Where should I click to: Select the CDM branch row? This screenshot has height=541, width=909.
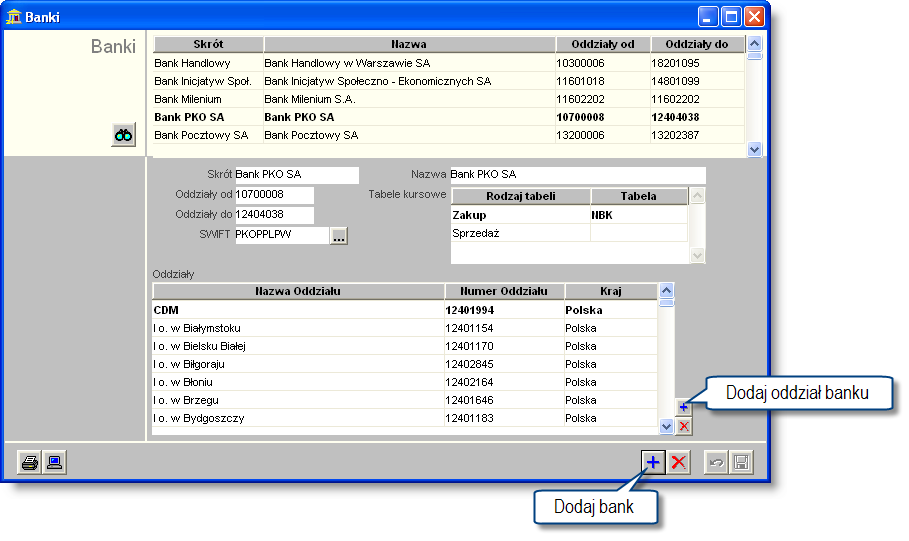coord(405,310)
